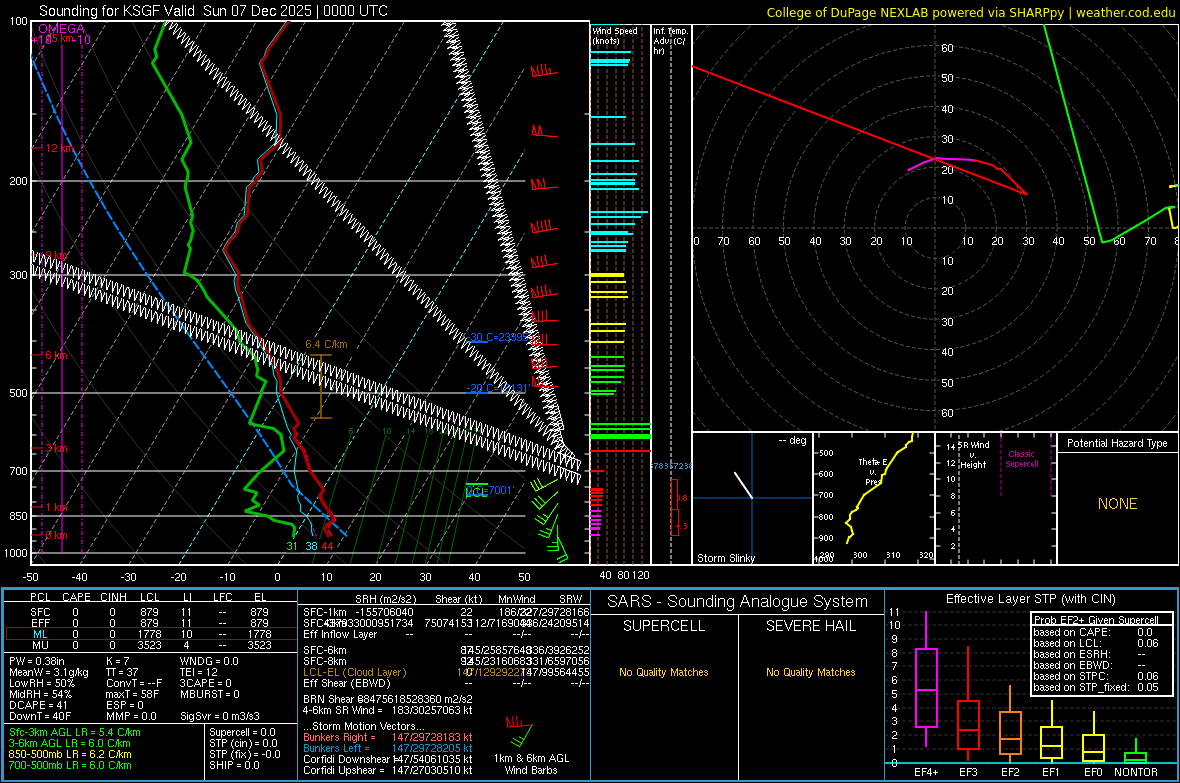
Task: Click the 'SFC-1km' kinematics row label
Action: tap(324, 612)
